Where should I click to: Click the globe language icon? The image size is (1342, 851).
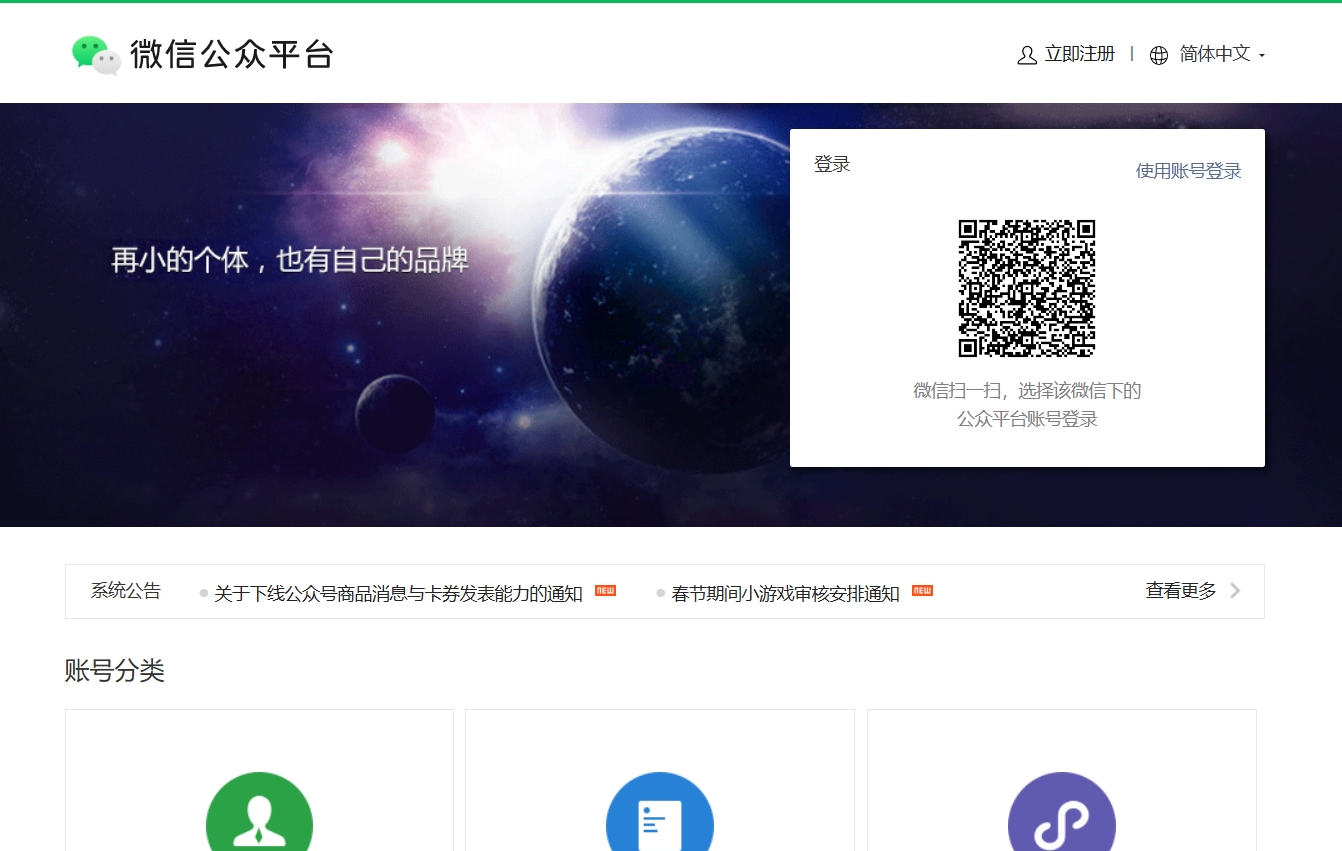click(1159, 55)
